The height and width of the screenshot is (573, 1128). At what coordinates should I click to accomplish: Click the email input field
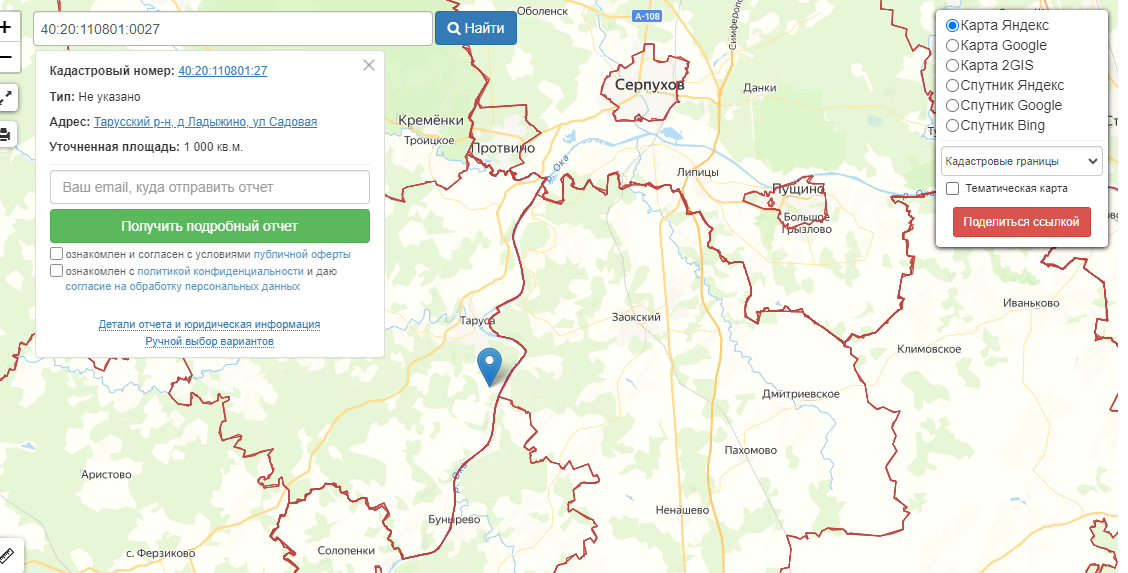click(209, 187)
